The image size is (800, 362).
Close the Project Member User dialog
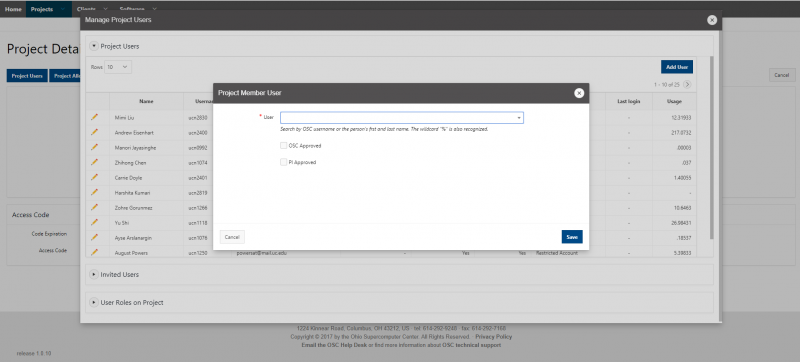(579, 93)
